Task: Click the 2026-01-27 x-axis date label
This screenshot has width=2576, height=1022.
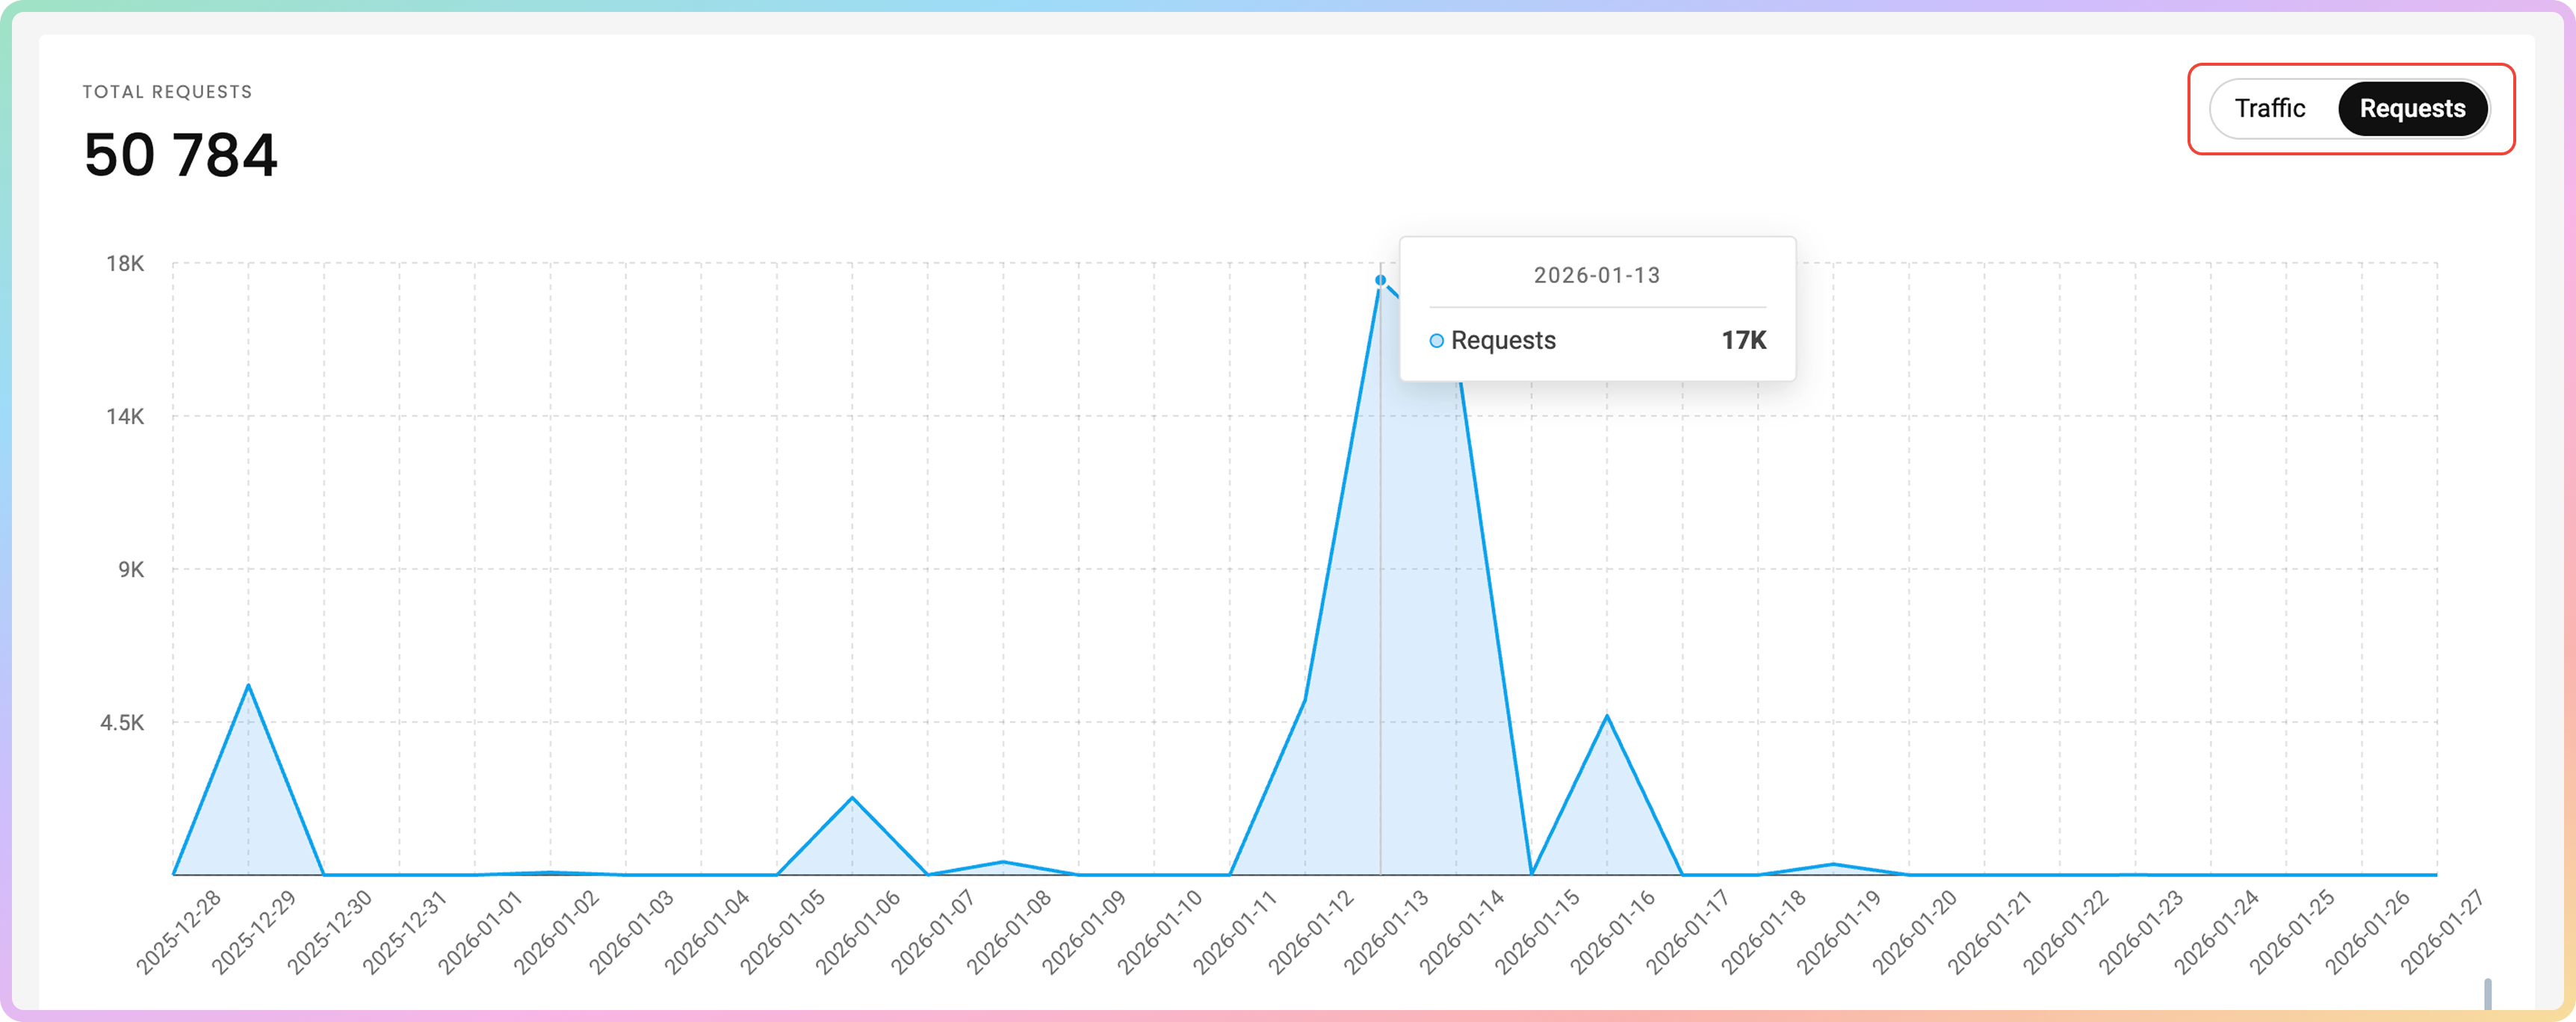Action: pyautogui.click(x=2442, y=932)
